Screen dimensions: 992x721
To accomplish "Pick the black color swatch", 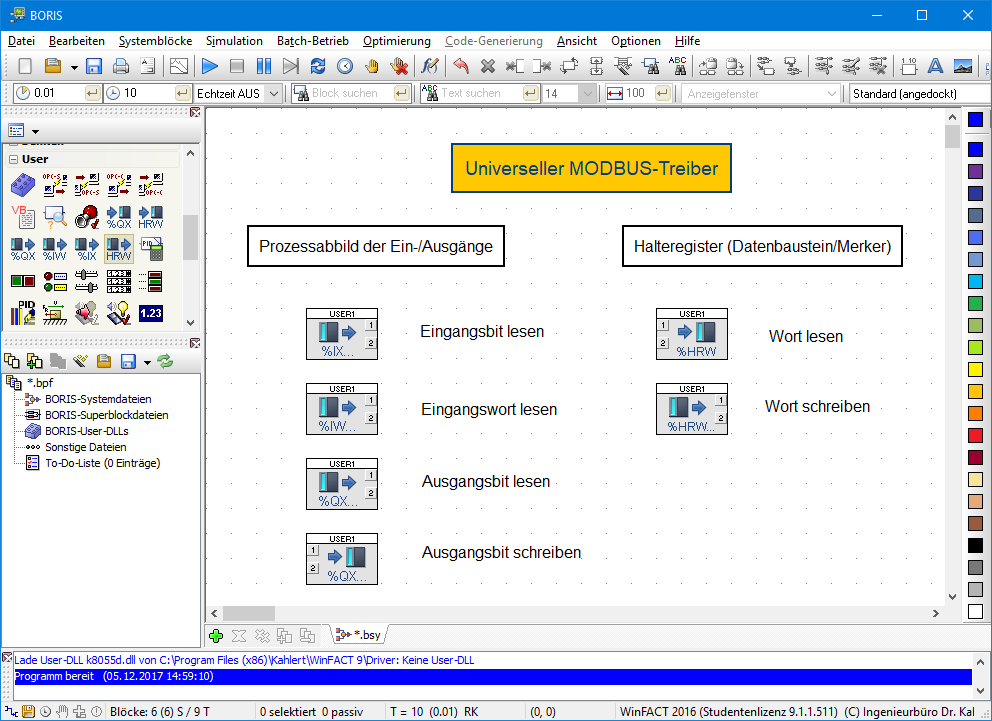I will 975,545.
